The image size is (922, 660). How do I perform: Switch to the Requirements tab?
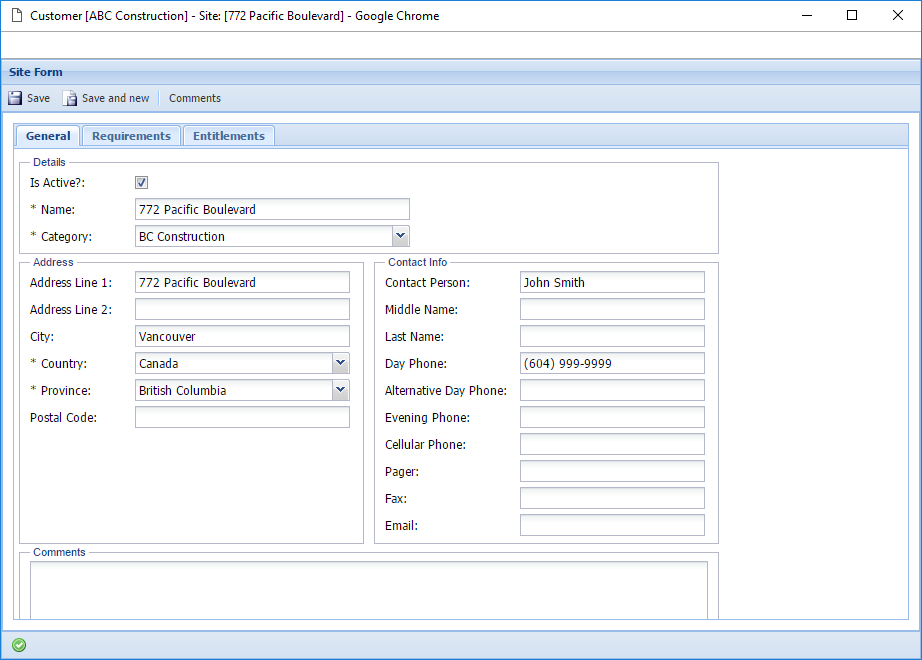click(x=131, y=136)
